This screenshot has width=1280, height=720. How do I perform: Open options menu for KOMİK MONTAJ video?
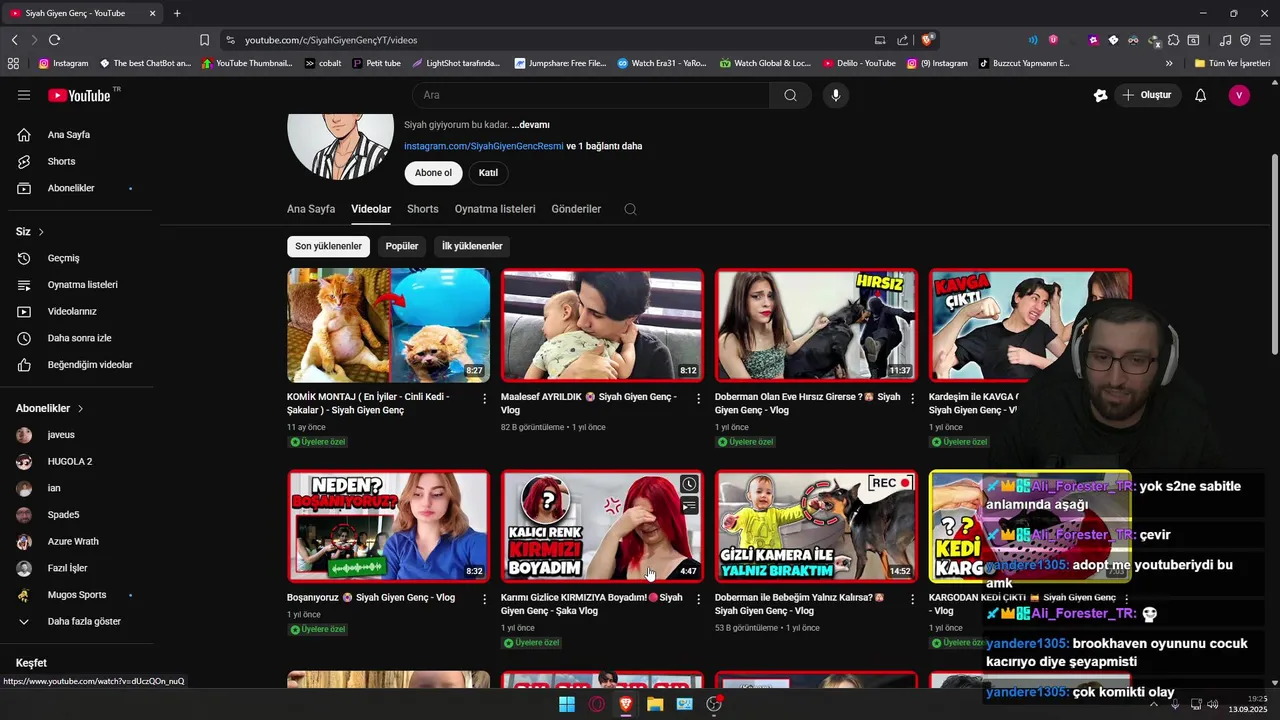(485, 399)
